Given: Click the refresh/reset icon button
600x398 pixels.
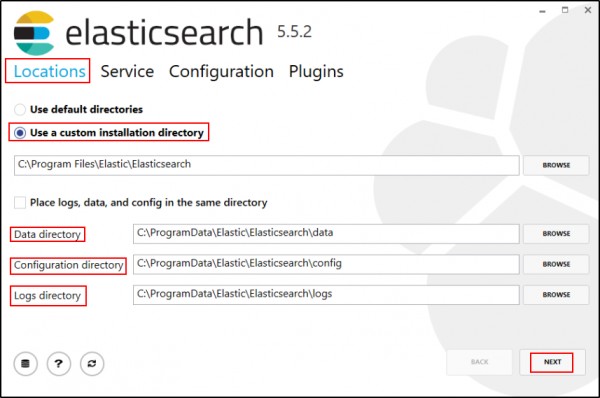Looking at the screenshot, I should (92, 364).
